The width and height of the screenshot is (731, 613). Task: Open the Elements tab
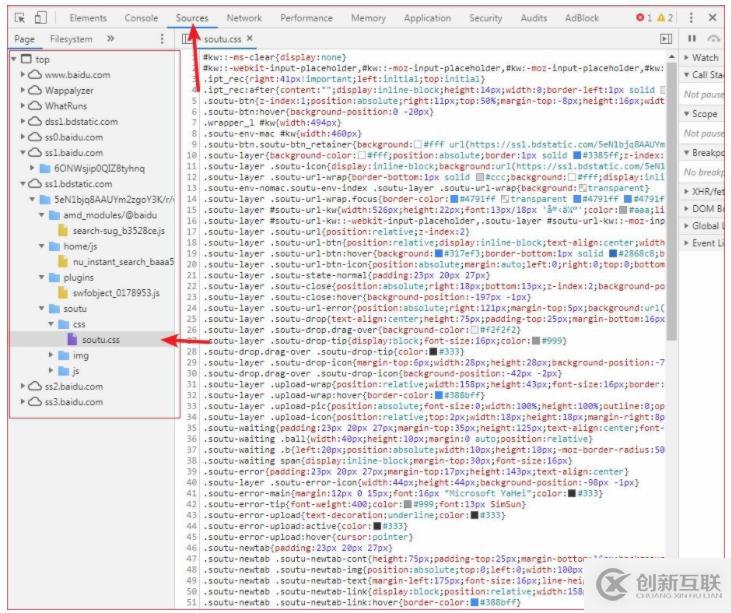[88, 18]
